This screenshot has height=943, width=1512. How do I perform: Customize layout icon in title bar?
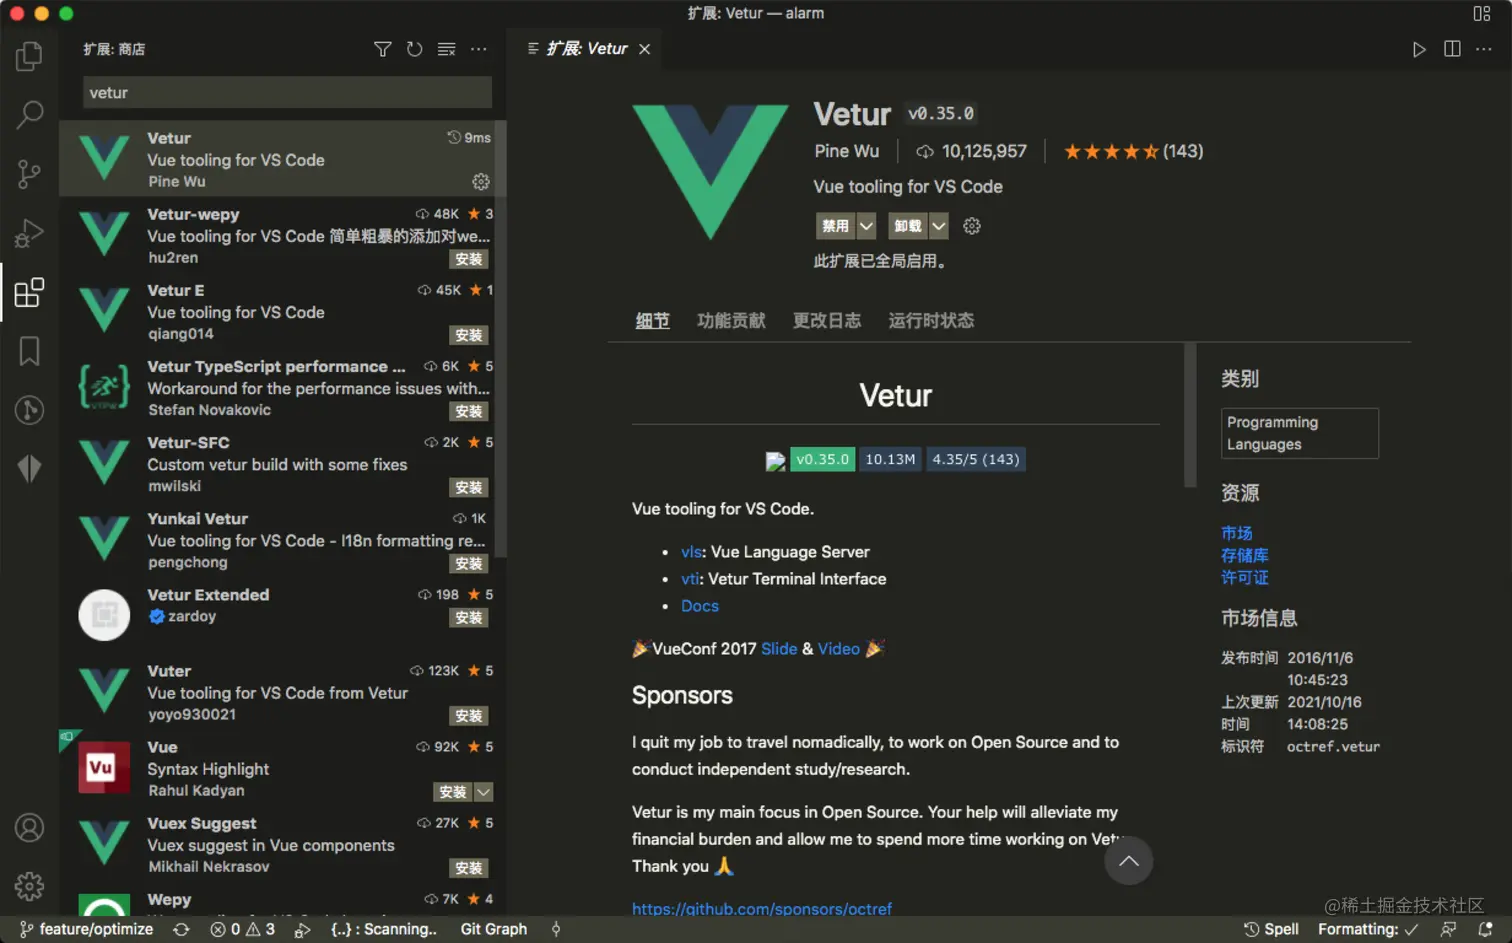[x=1482, y=13]
